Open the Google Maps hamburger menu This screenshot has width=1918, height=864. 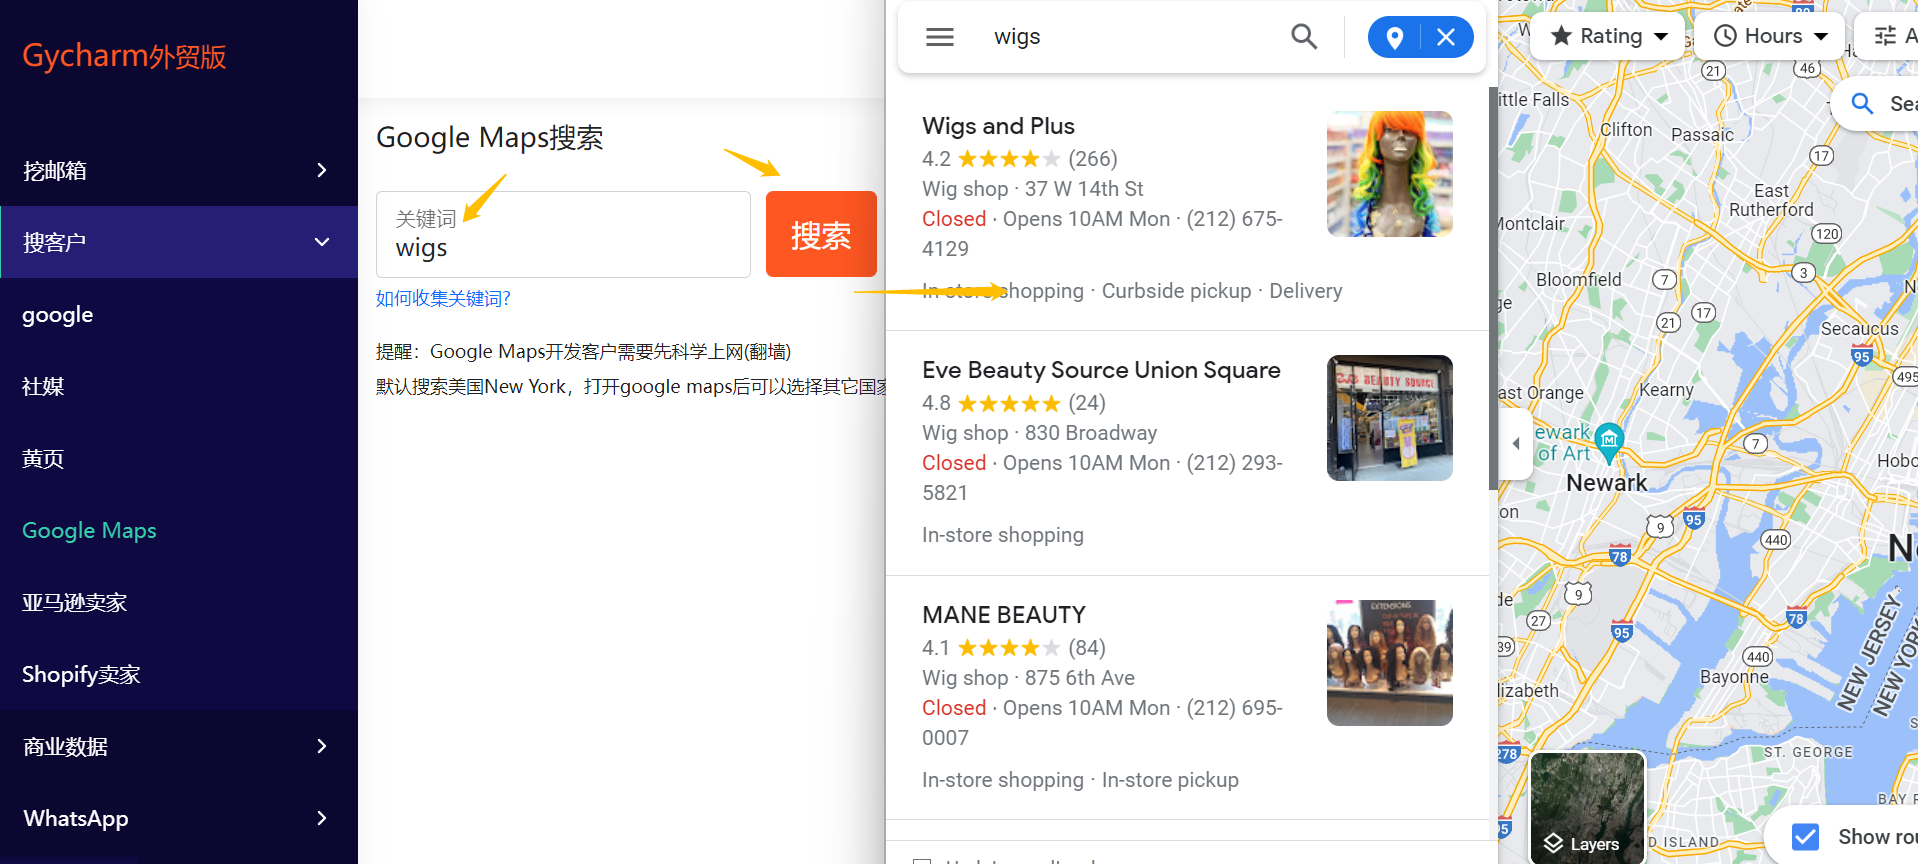point(940,37)
